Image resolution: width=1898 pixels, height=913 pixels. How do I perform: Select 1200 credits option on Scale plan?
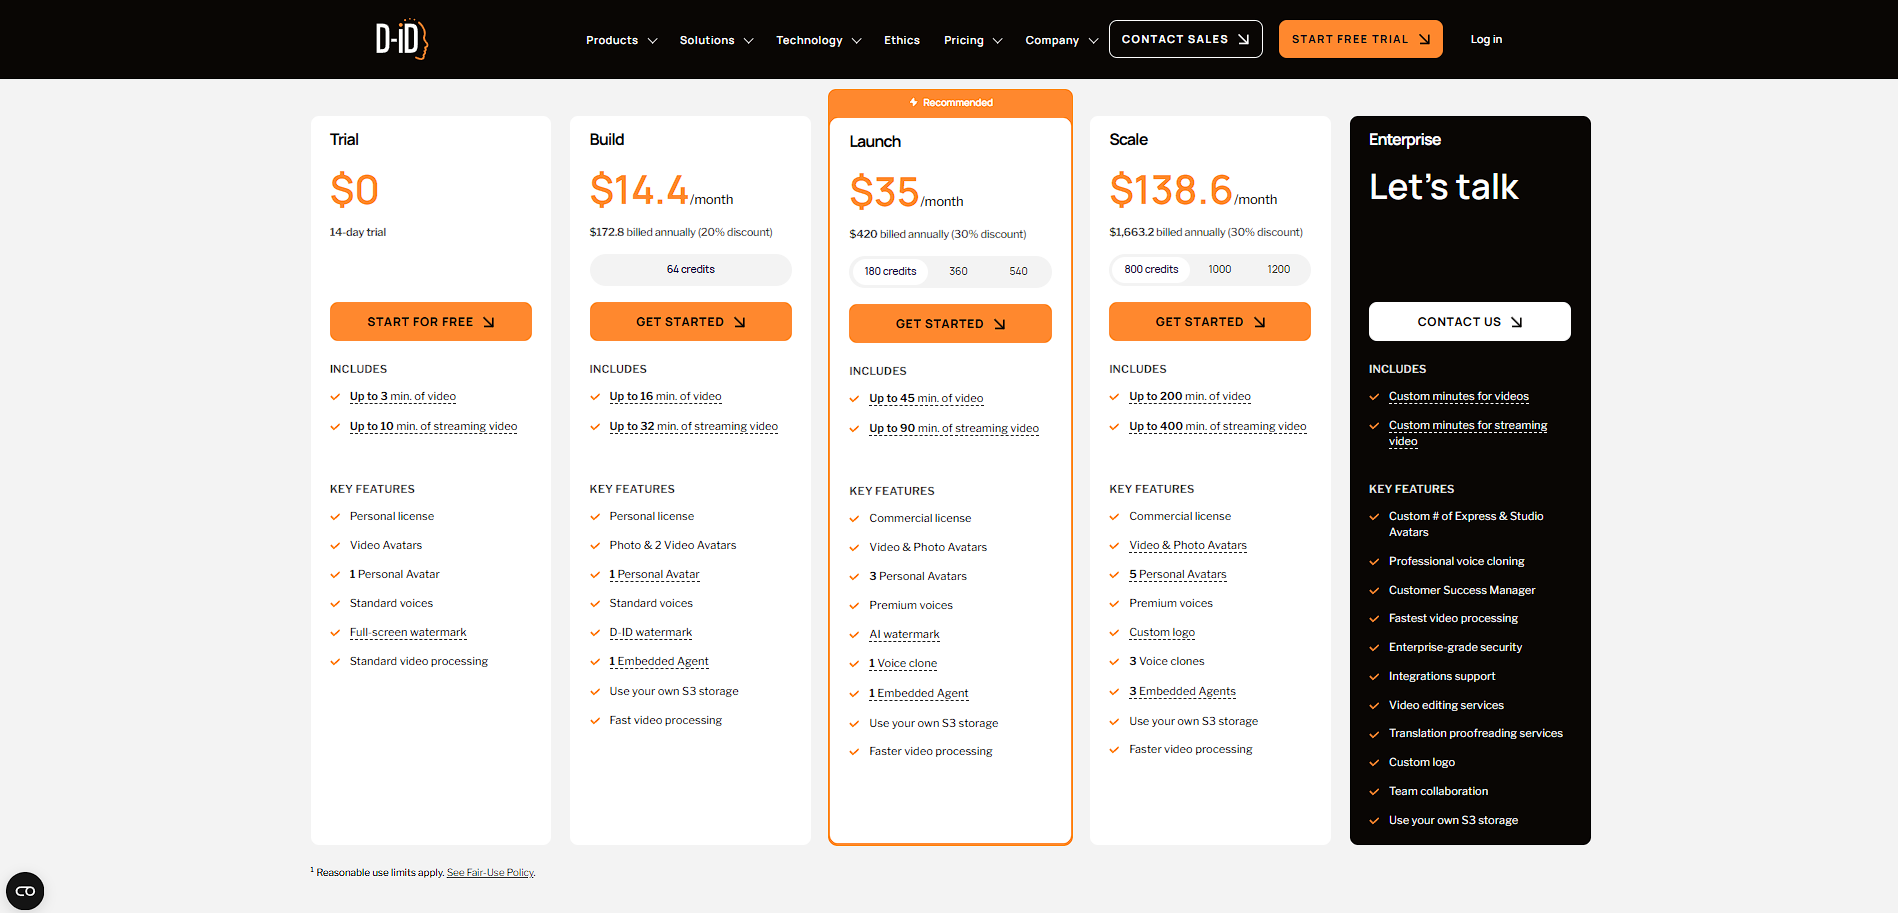1278,269
